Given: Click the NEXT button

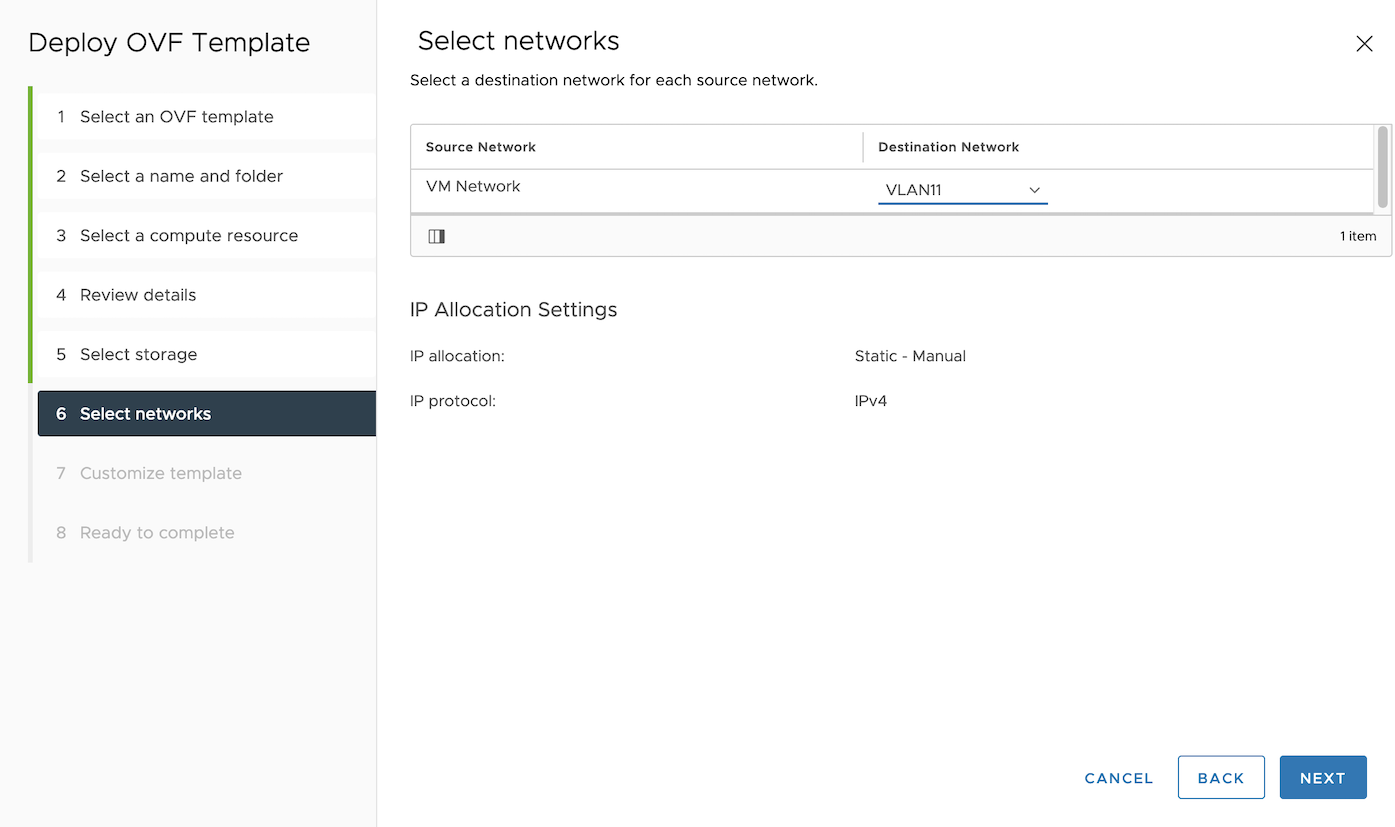Looking at the screenshot, I should [1322, 777].
